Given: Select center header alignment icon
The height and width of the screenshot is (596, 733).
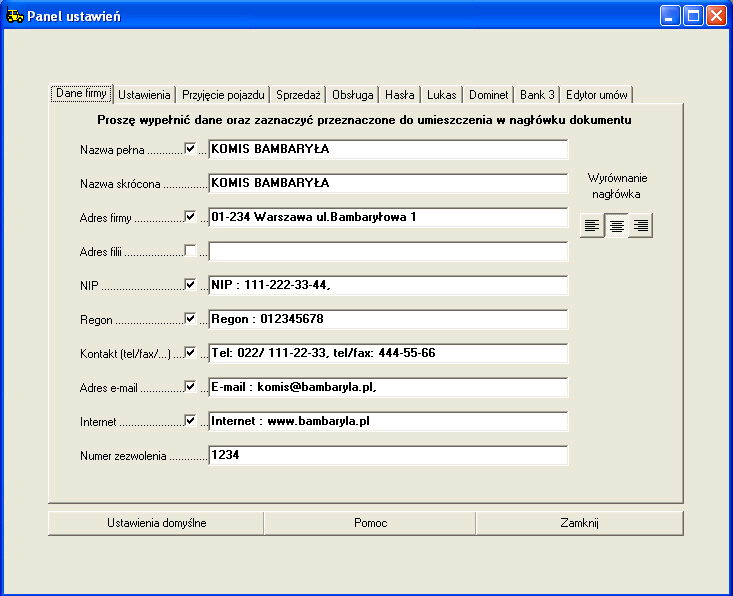Looking at the screenshot, I should [x=617, y=226].
